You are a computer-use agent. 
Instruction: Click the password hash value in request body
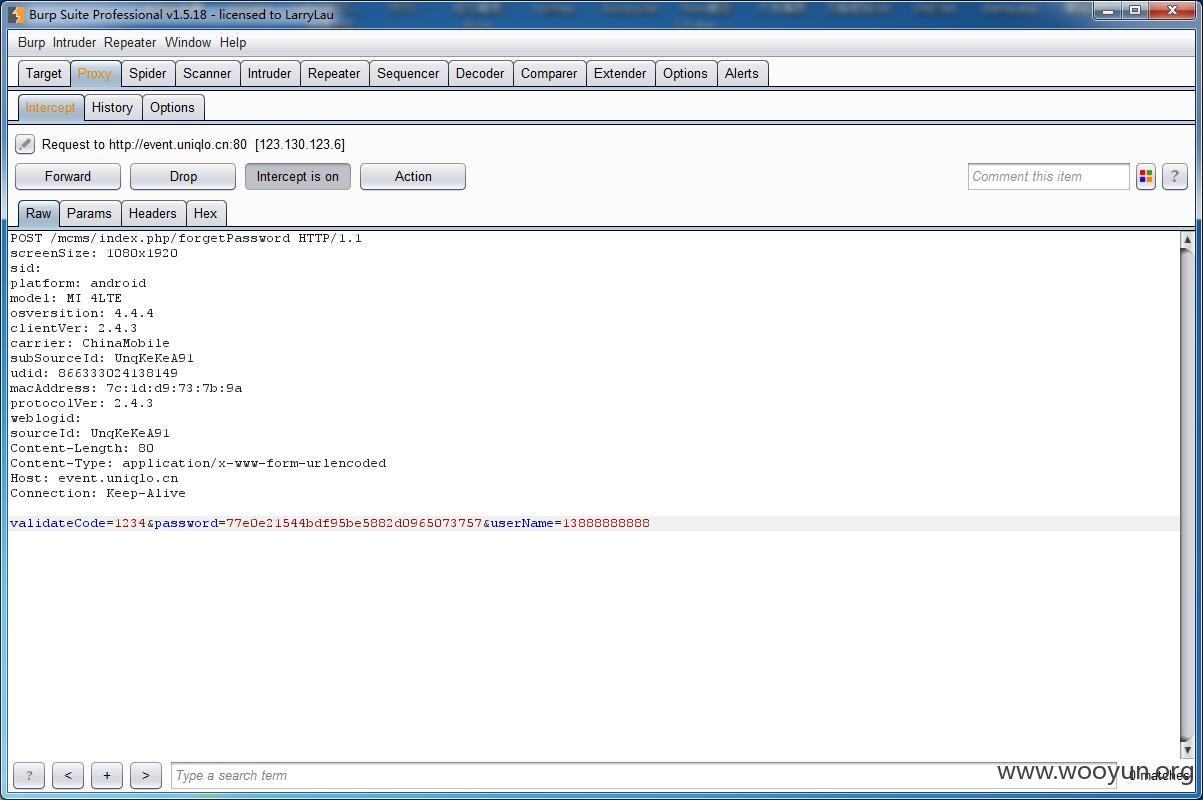[354, 523]
